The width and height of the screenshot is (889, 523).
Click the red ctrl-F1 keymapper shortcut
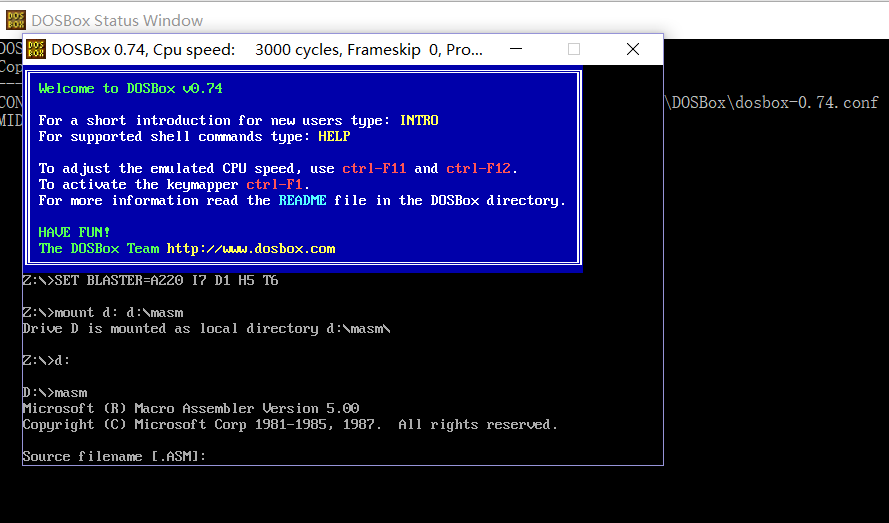click(x=274, y=184)
